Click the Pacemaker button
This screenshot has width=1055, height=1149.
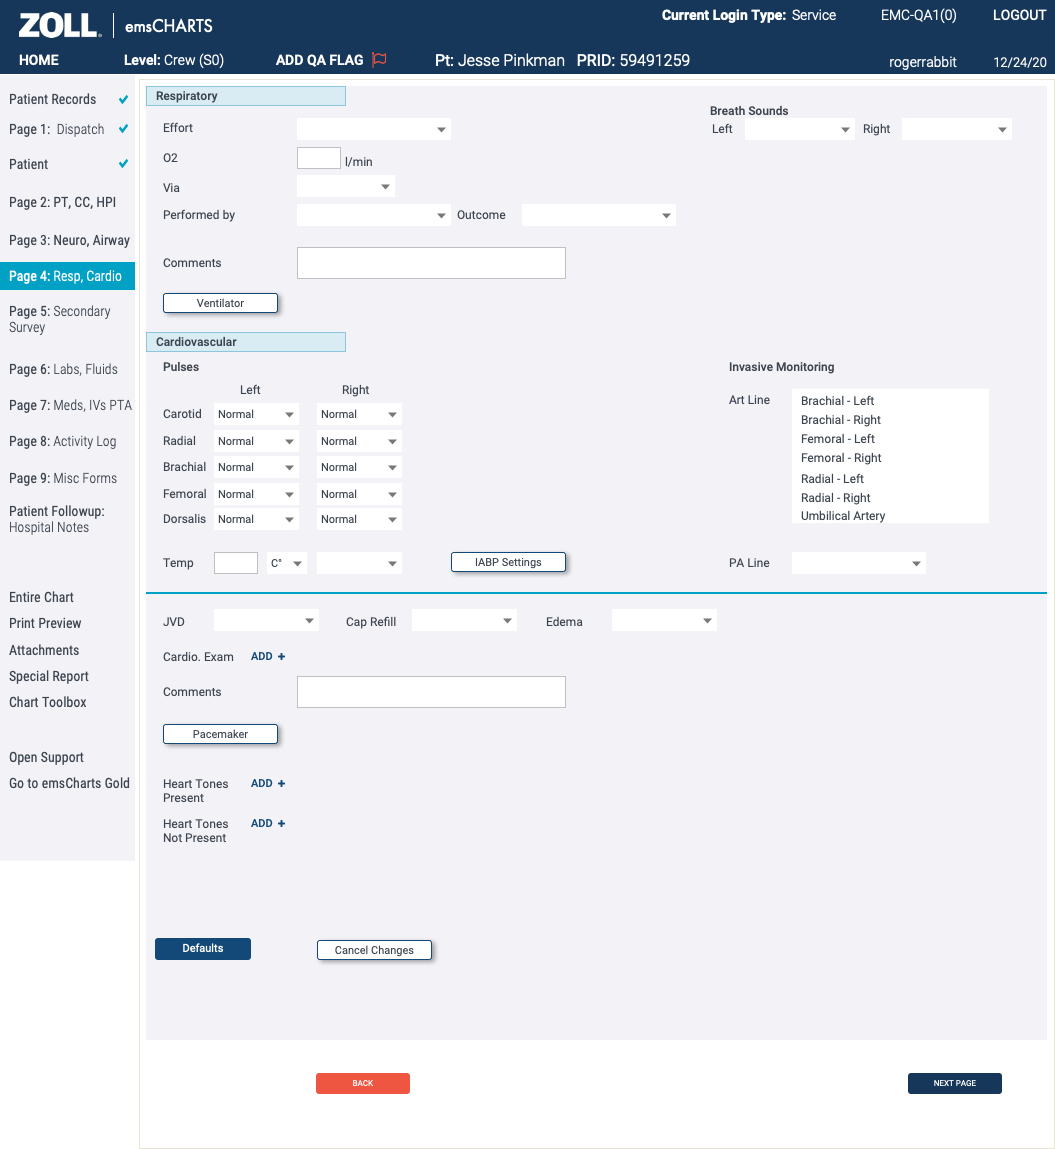(221, 734)
